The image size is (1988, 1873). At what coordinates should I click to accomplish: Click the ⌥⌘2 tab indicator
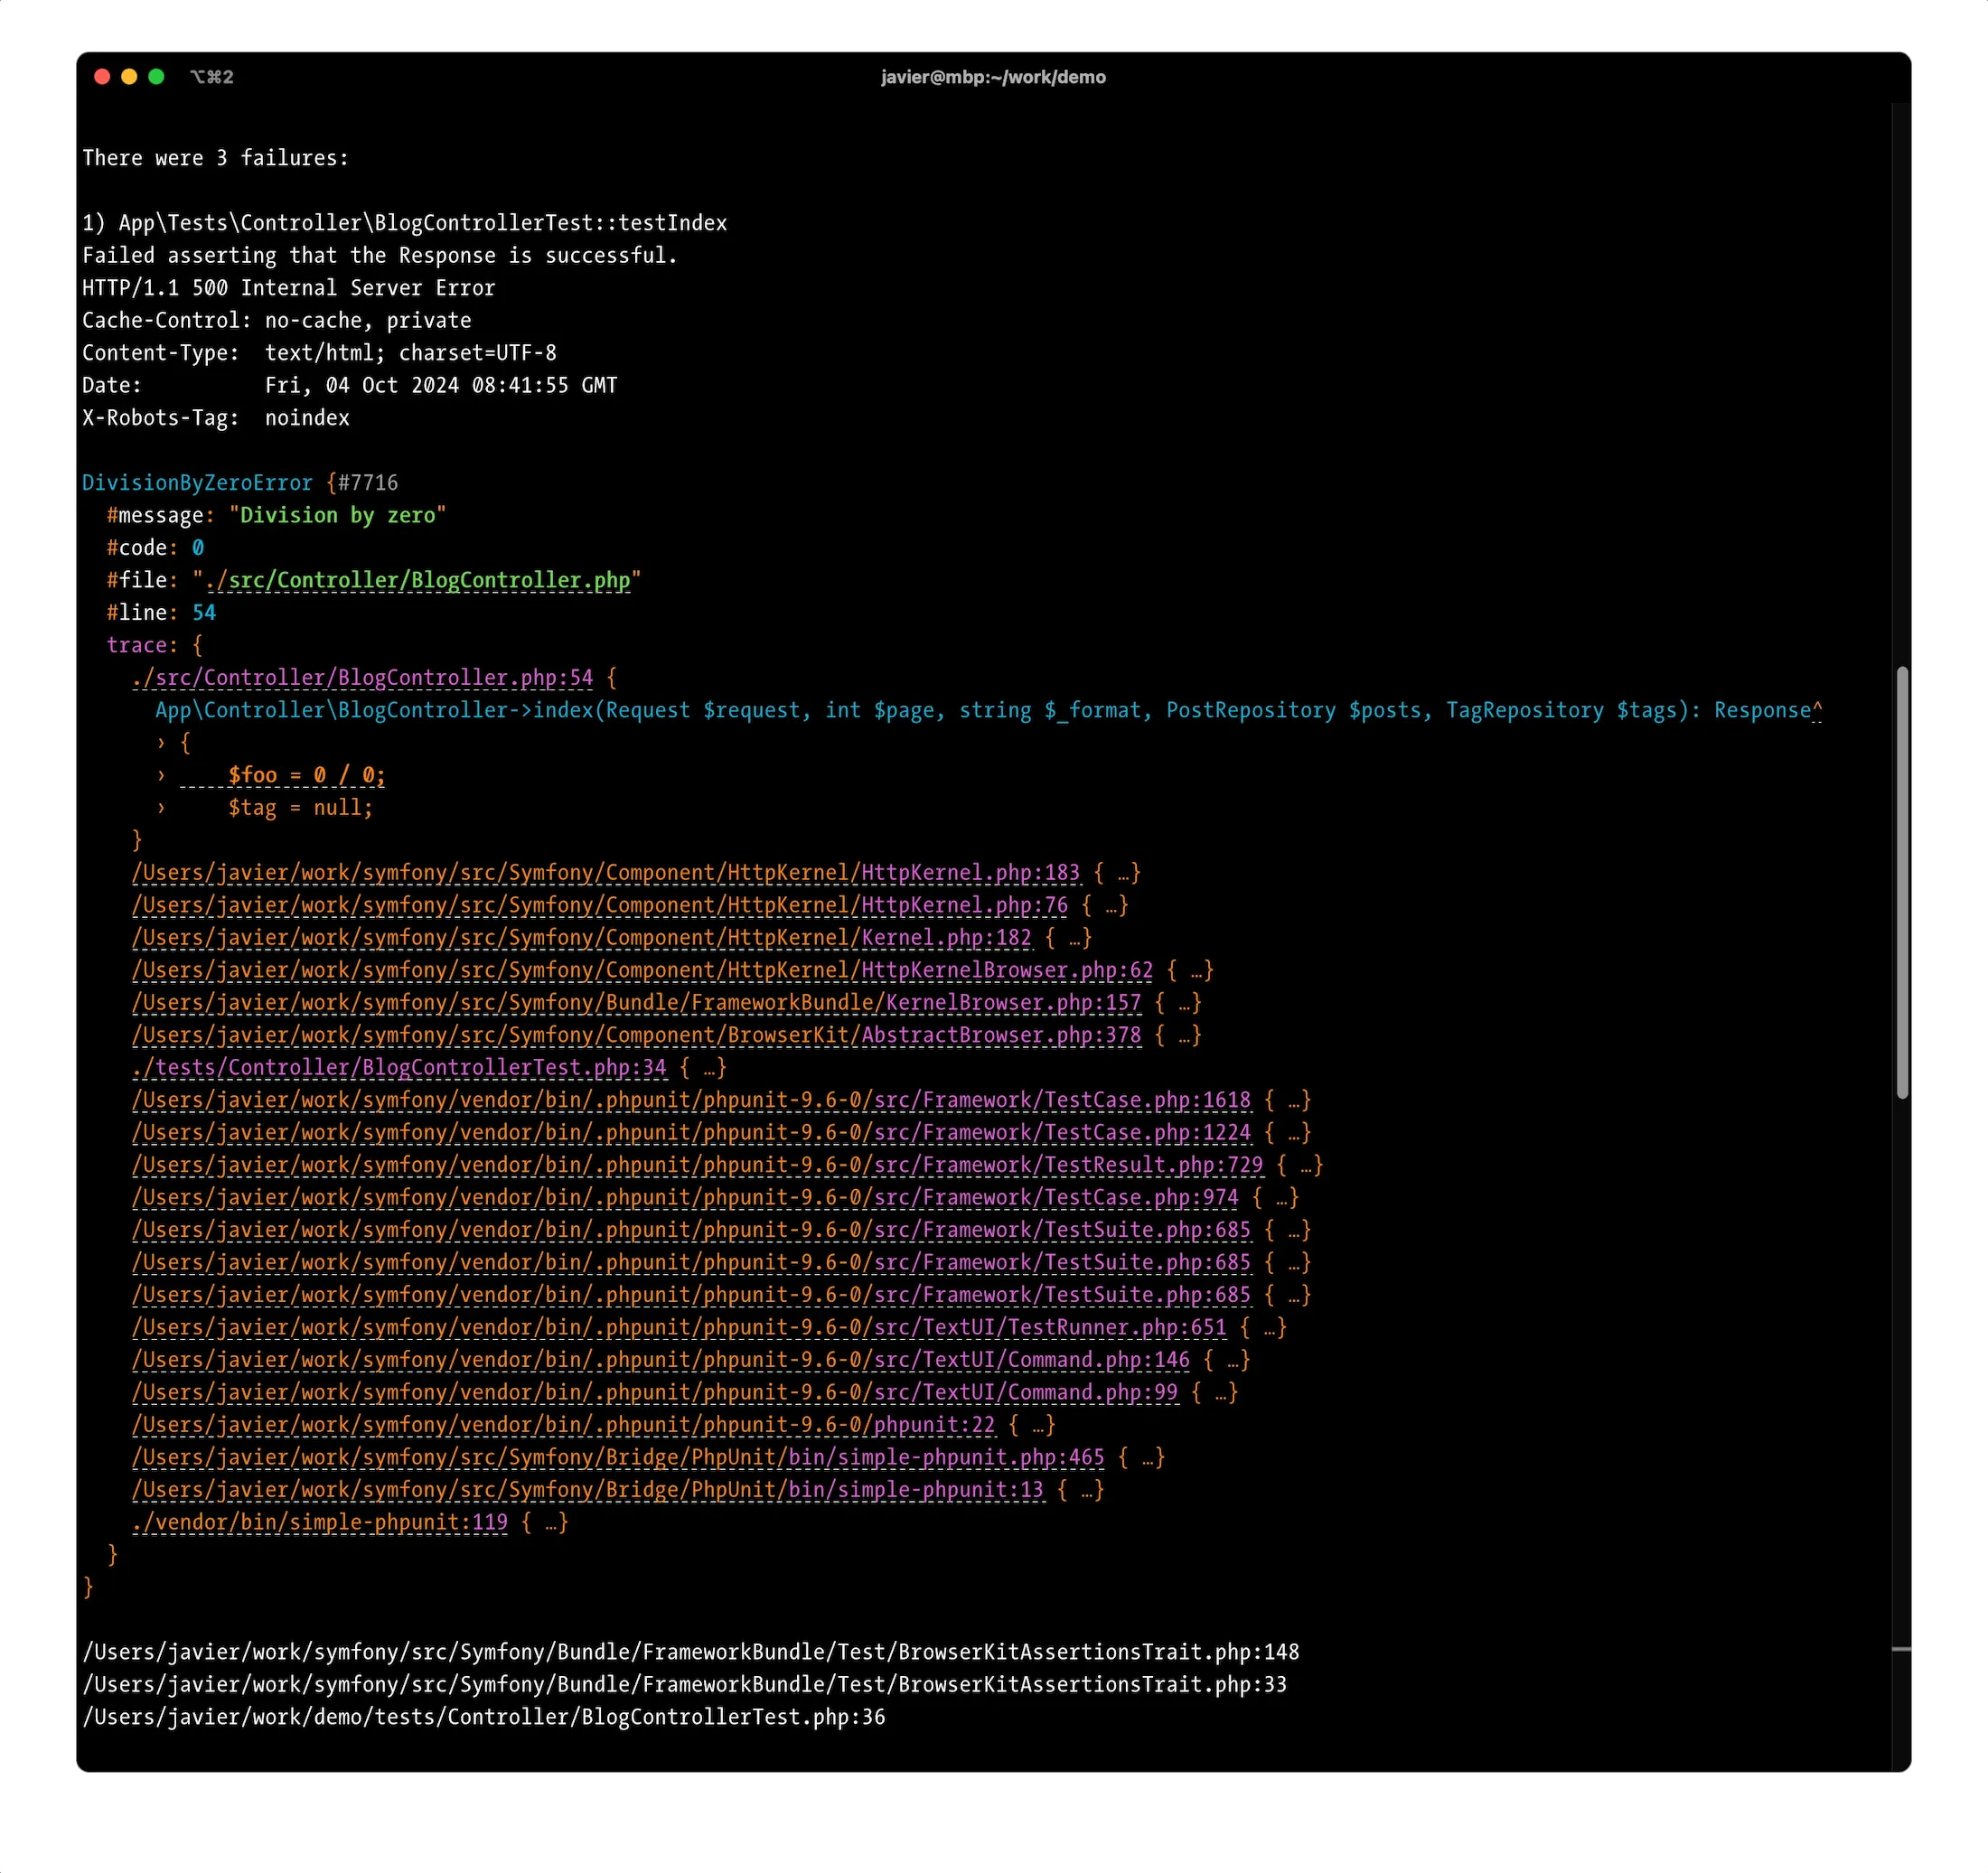pyautogui.click(x=213, y=77)
